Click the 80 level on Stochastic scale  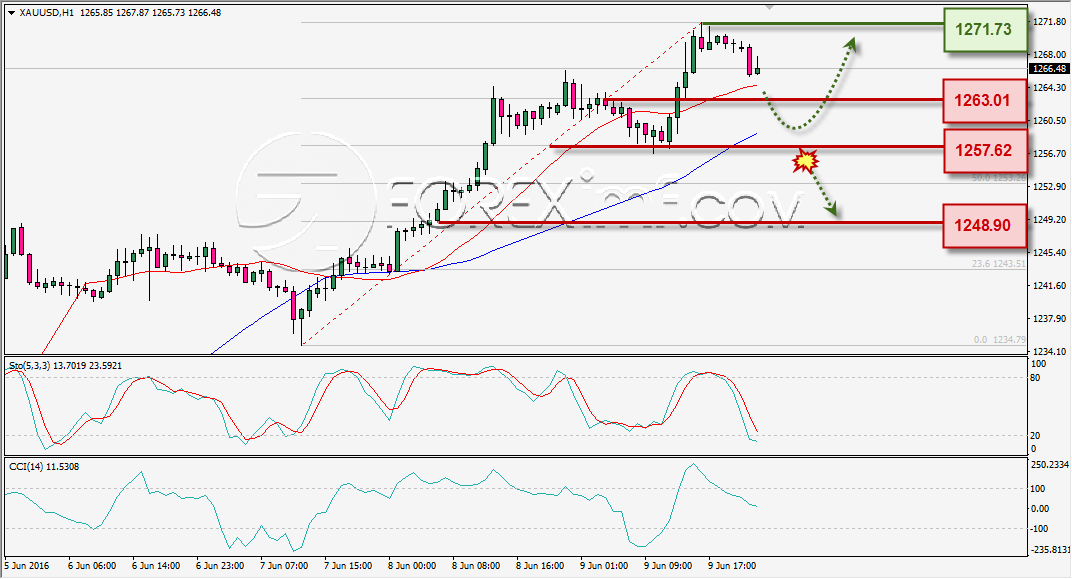pos(1035,377)
